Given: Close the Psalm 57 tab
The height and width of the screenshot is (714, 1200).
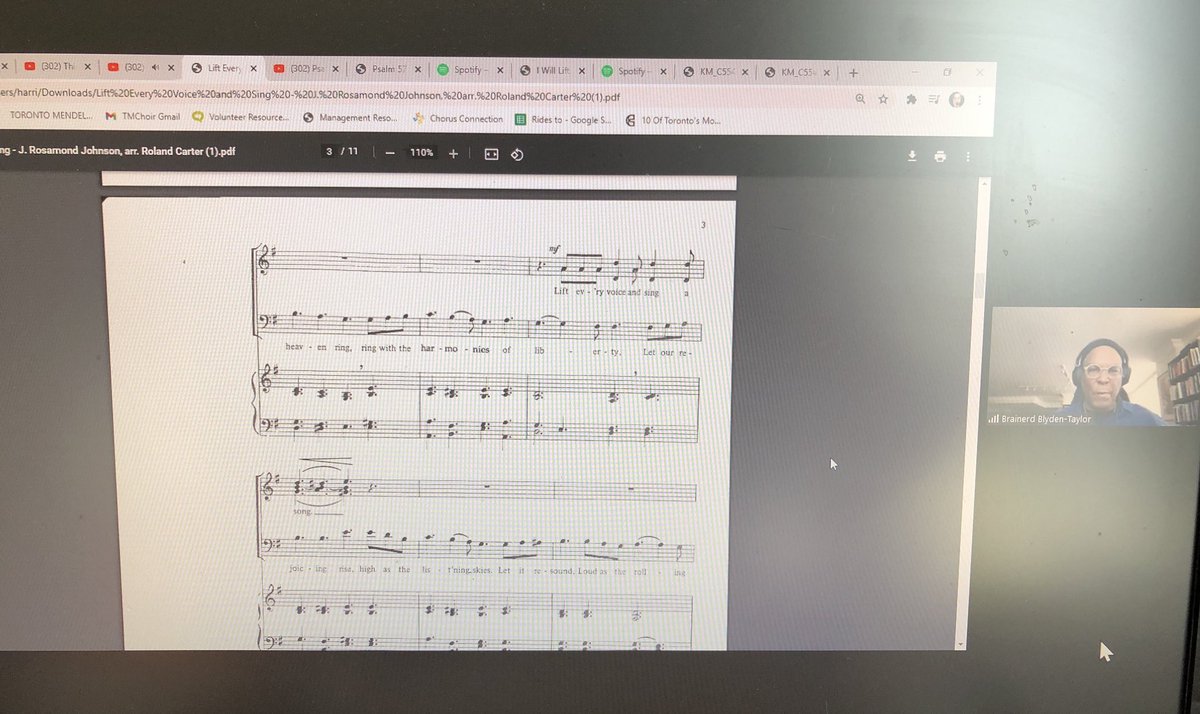Looking at the screenshot, I should (x=417, y=69).
